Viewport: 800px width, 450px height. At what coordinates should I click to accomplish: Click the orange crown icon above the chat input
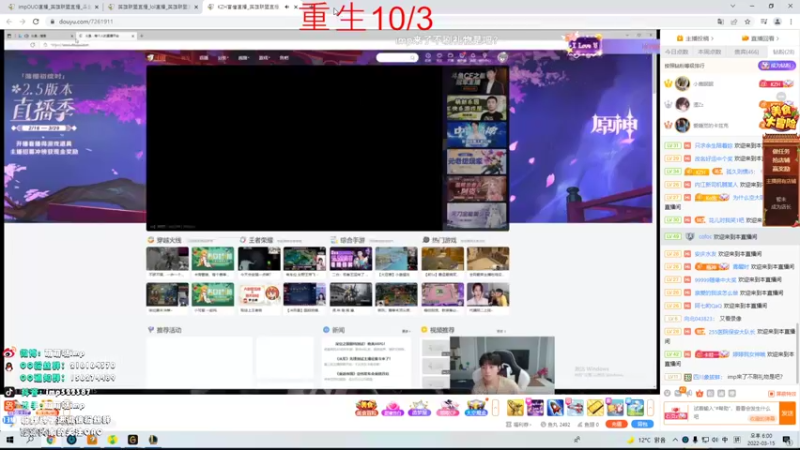point(699,393)
